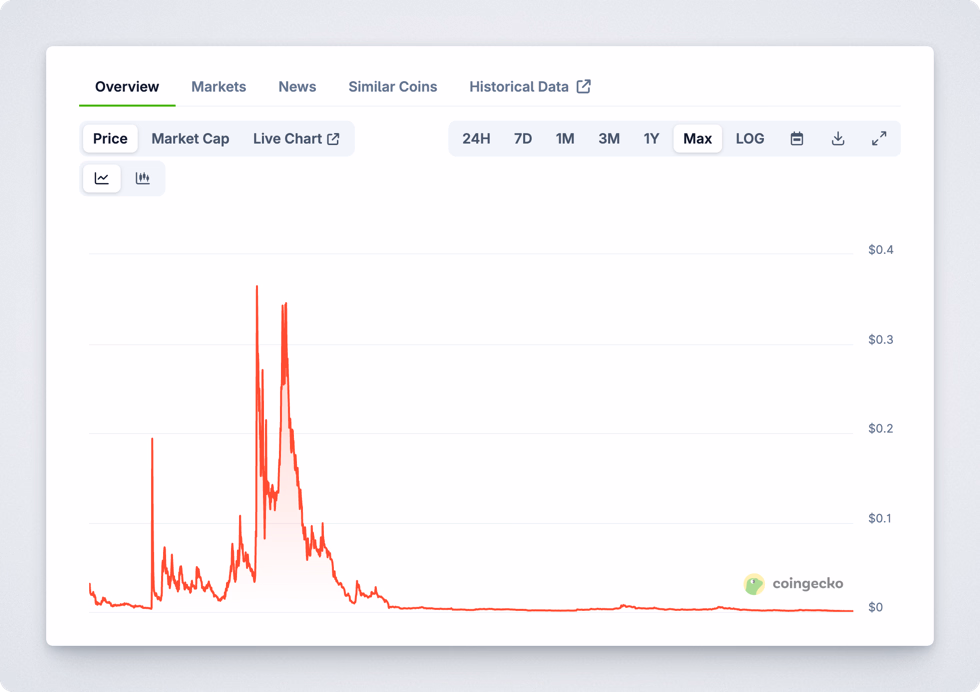The height and width of the screenshot is (692, 980).
Task: Select the 24H time range
Action: tap(476, 138)
